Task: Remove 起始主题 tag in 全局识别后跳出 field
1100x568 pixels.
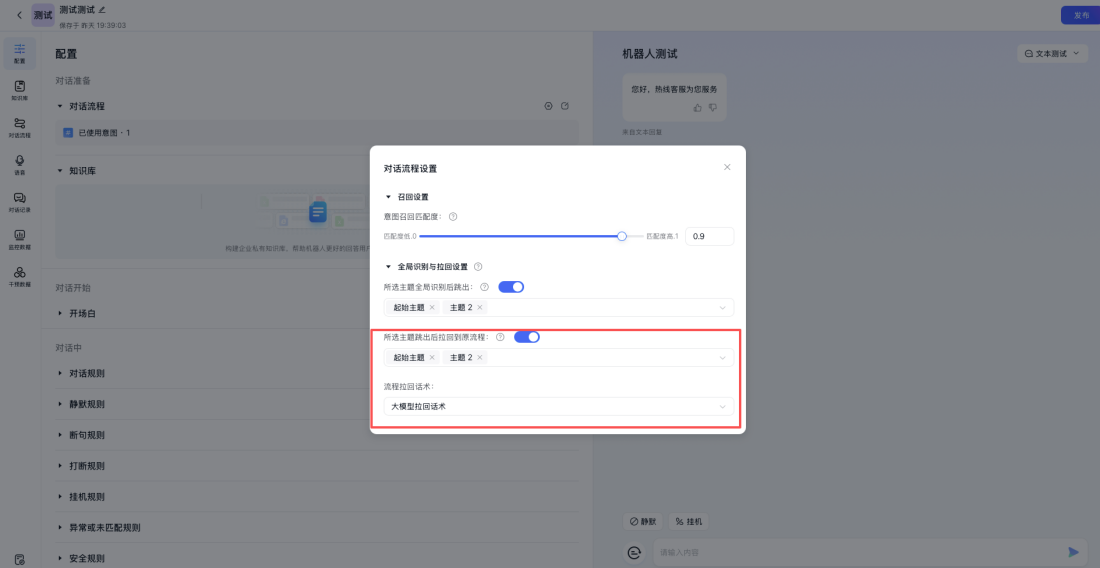Action: pyautogui.click(x=432, y=307)
